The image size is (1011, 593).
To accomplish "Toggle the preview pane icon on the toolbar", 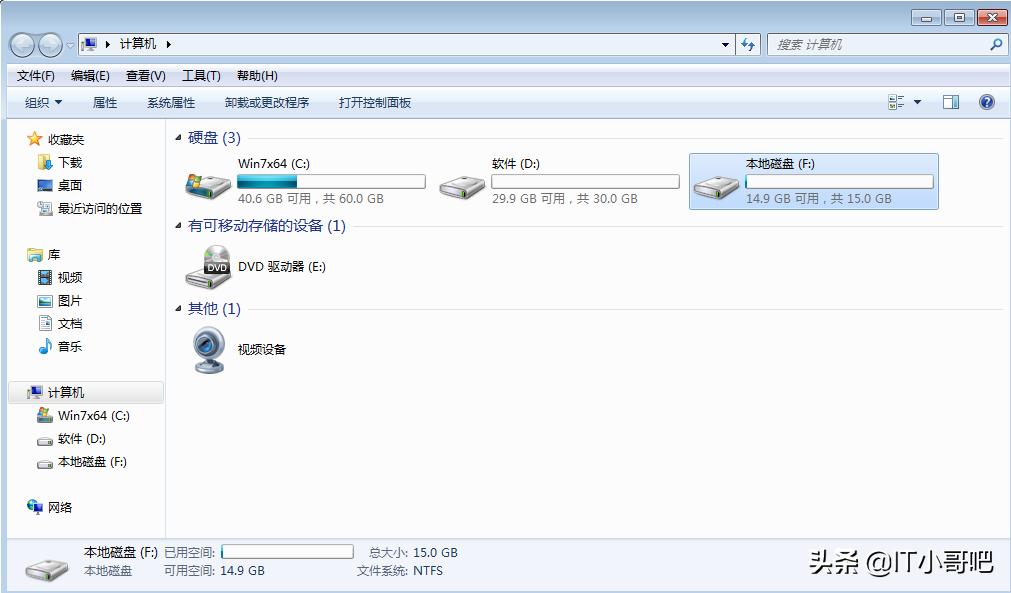I will (950, 102).
